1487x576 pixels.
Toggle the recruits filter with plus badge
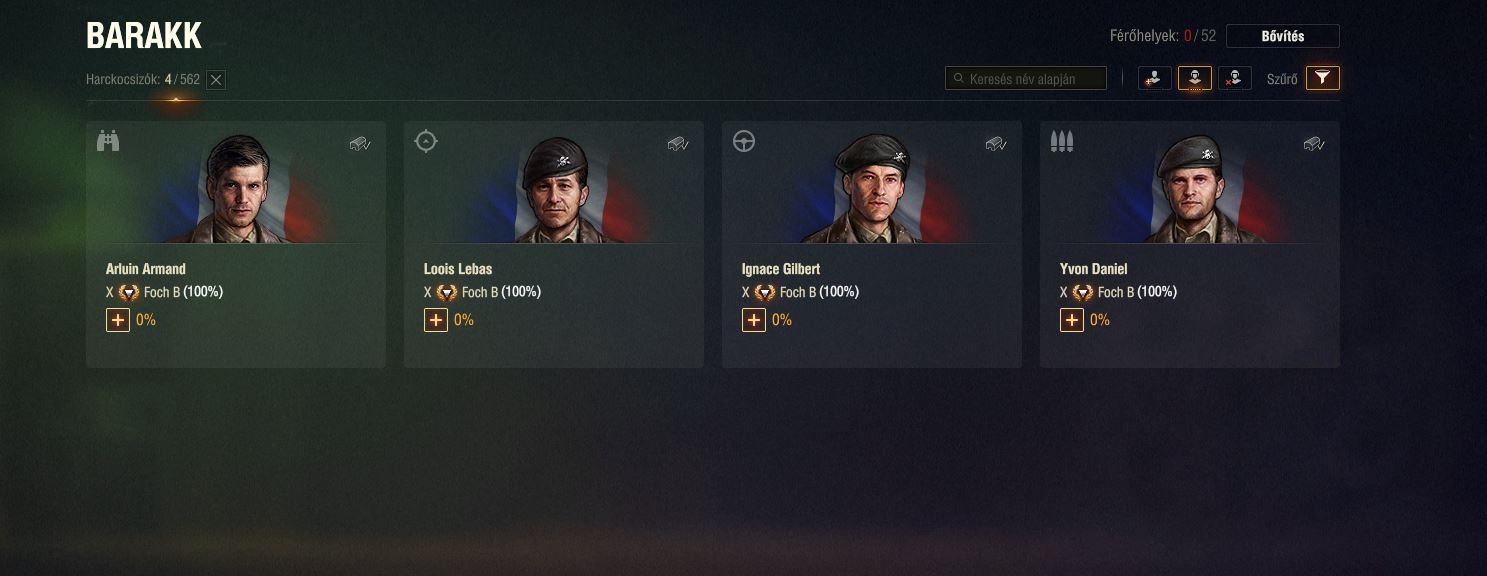coord(1155,78)
